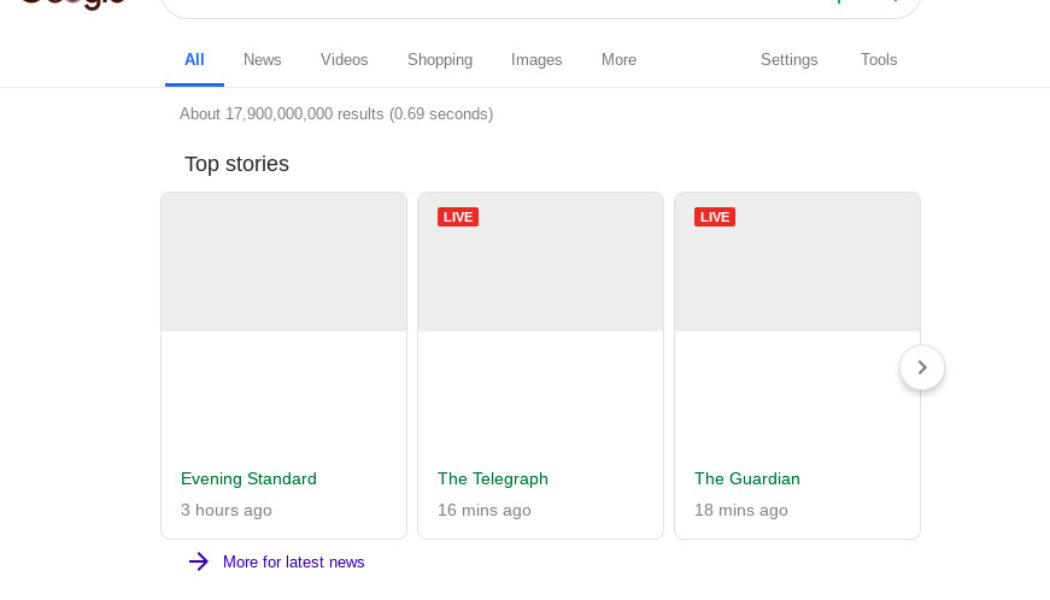Screen dimensions: 1050x600
Task: Click the next arrow on Top stories carousel
Action: (921, 368)
